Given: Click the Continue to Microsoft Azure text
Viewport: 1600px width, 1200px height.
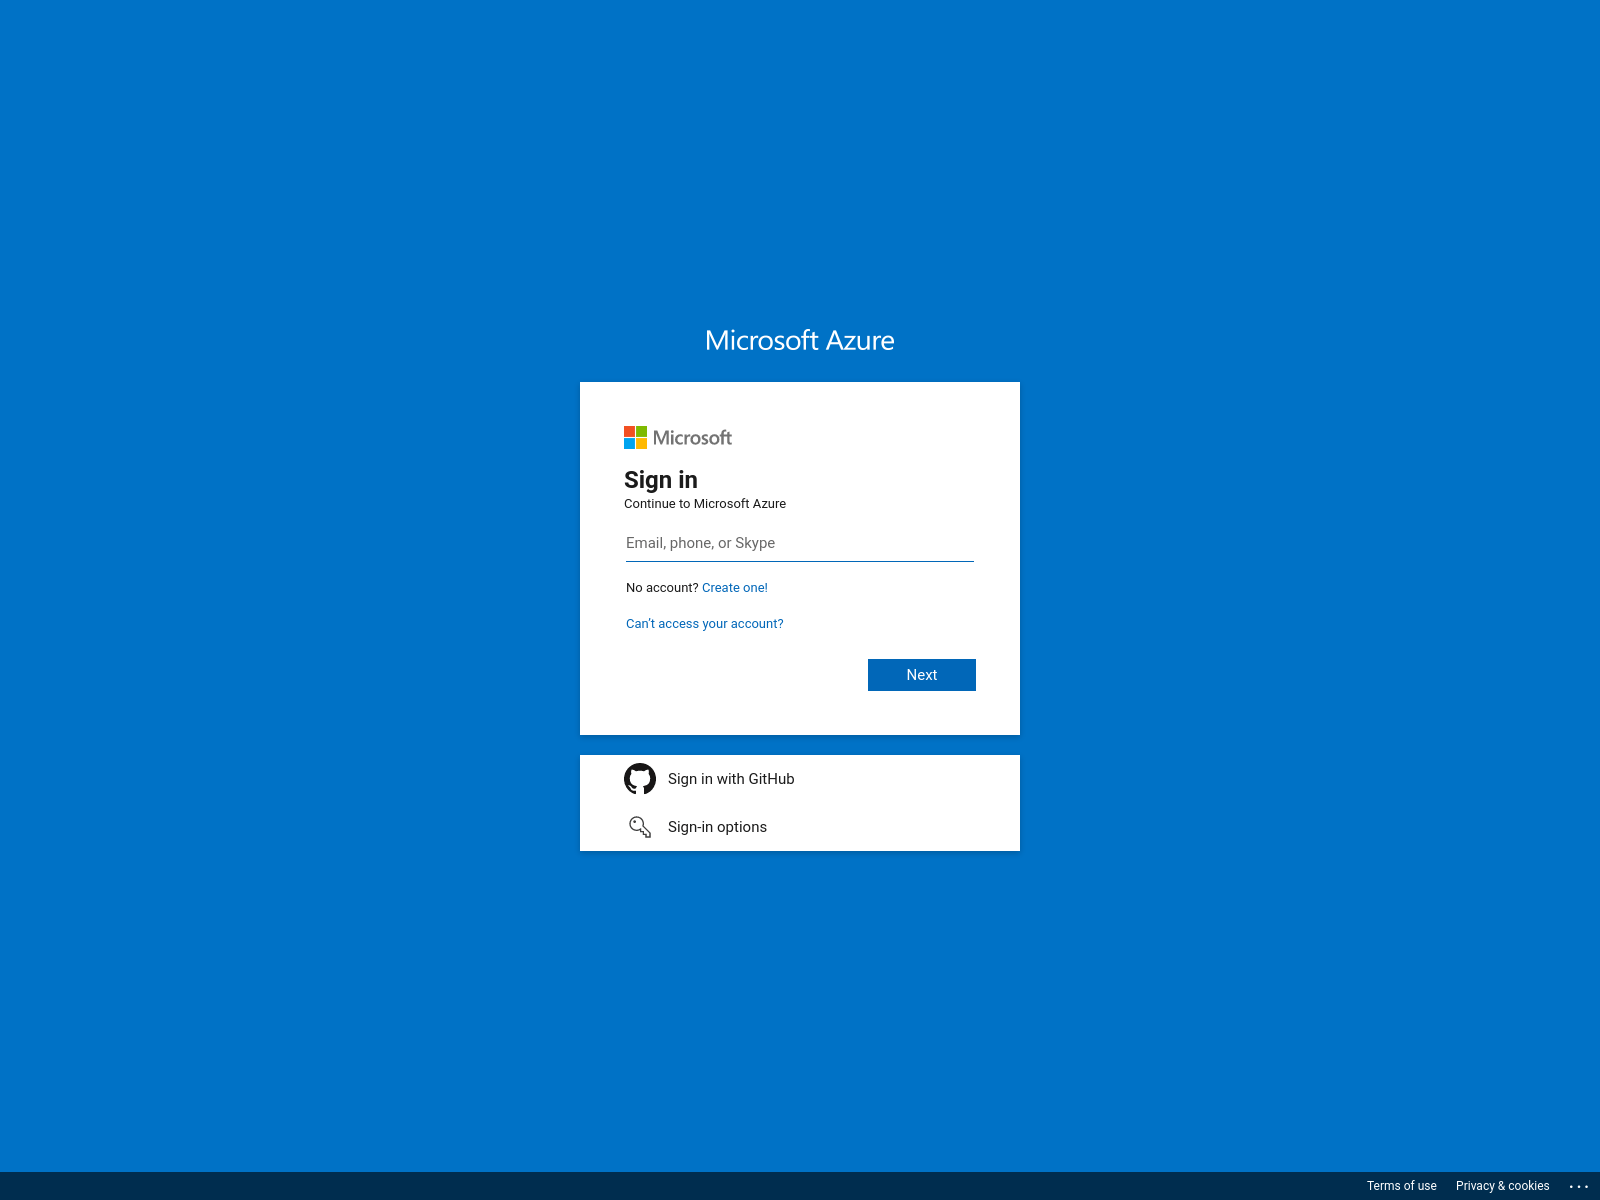Looking at the screenshot, I should pos(705,504).
